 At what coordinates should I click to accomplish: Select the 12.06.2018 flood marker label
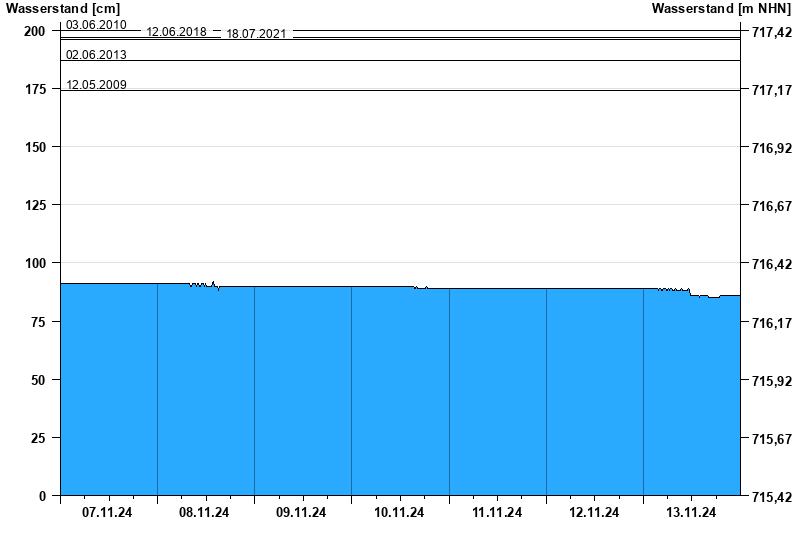tap(176, 32)
